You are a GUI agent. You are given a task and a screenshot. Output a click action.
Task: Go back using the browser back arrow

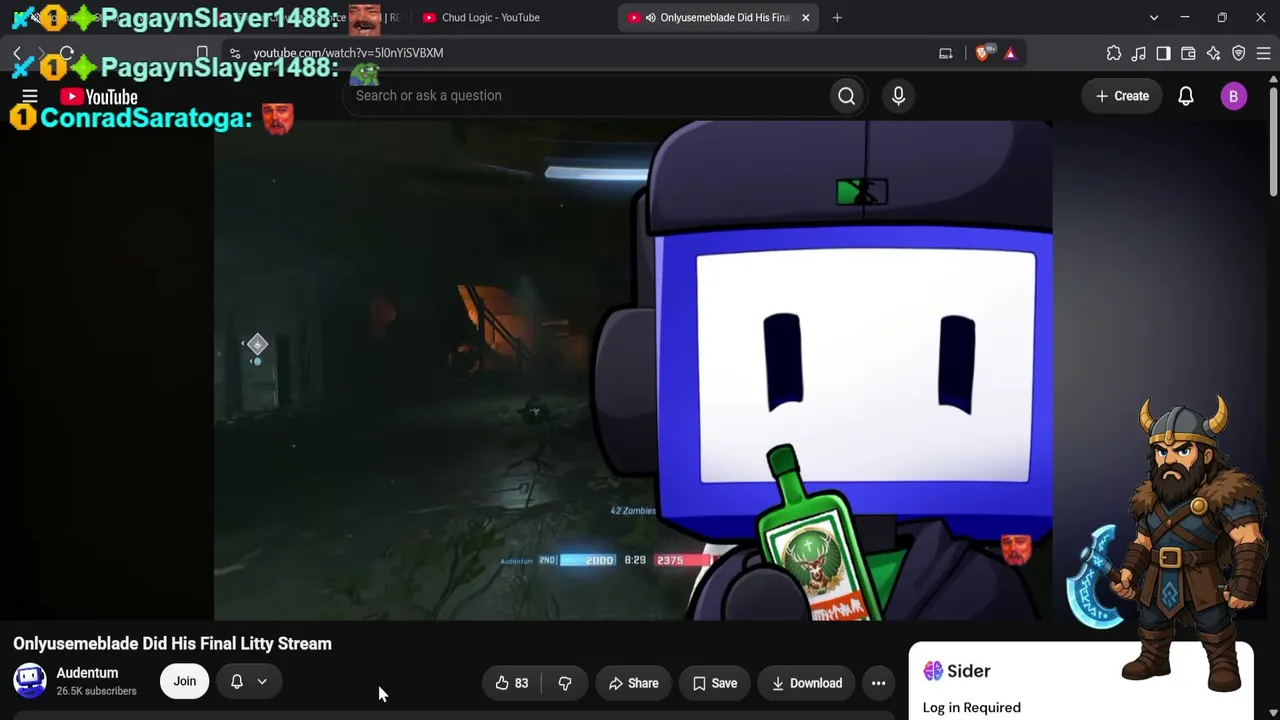17,53
